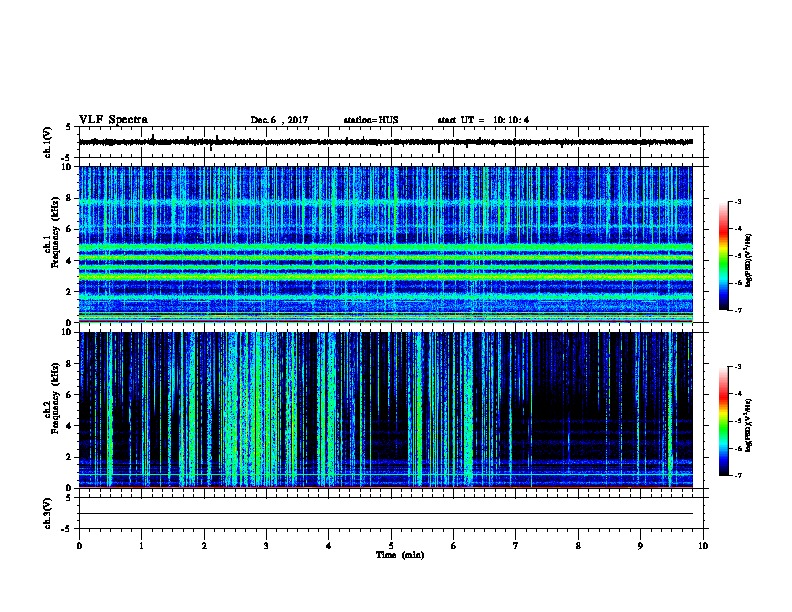This screenshot has height=612, width=792.
Task: Click time axis tick label '1'
Action: pos(141,546)
